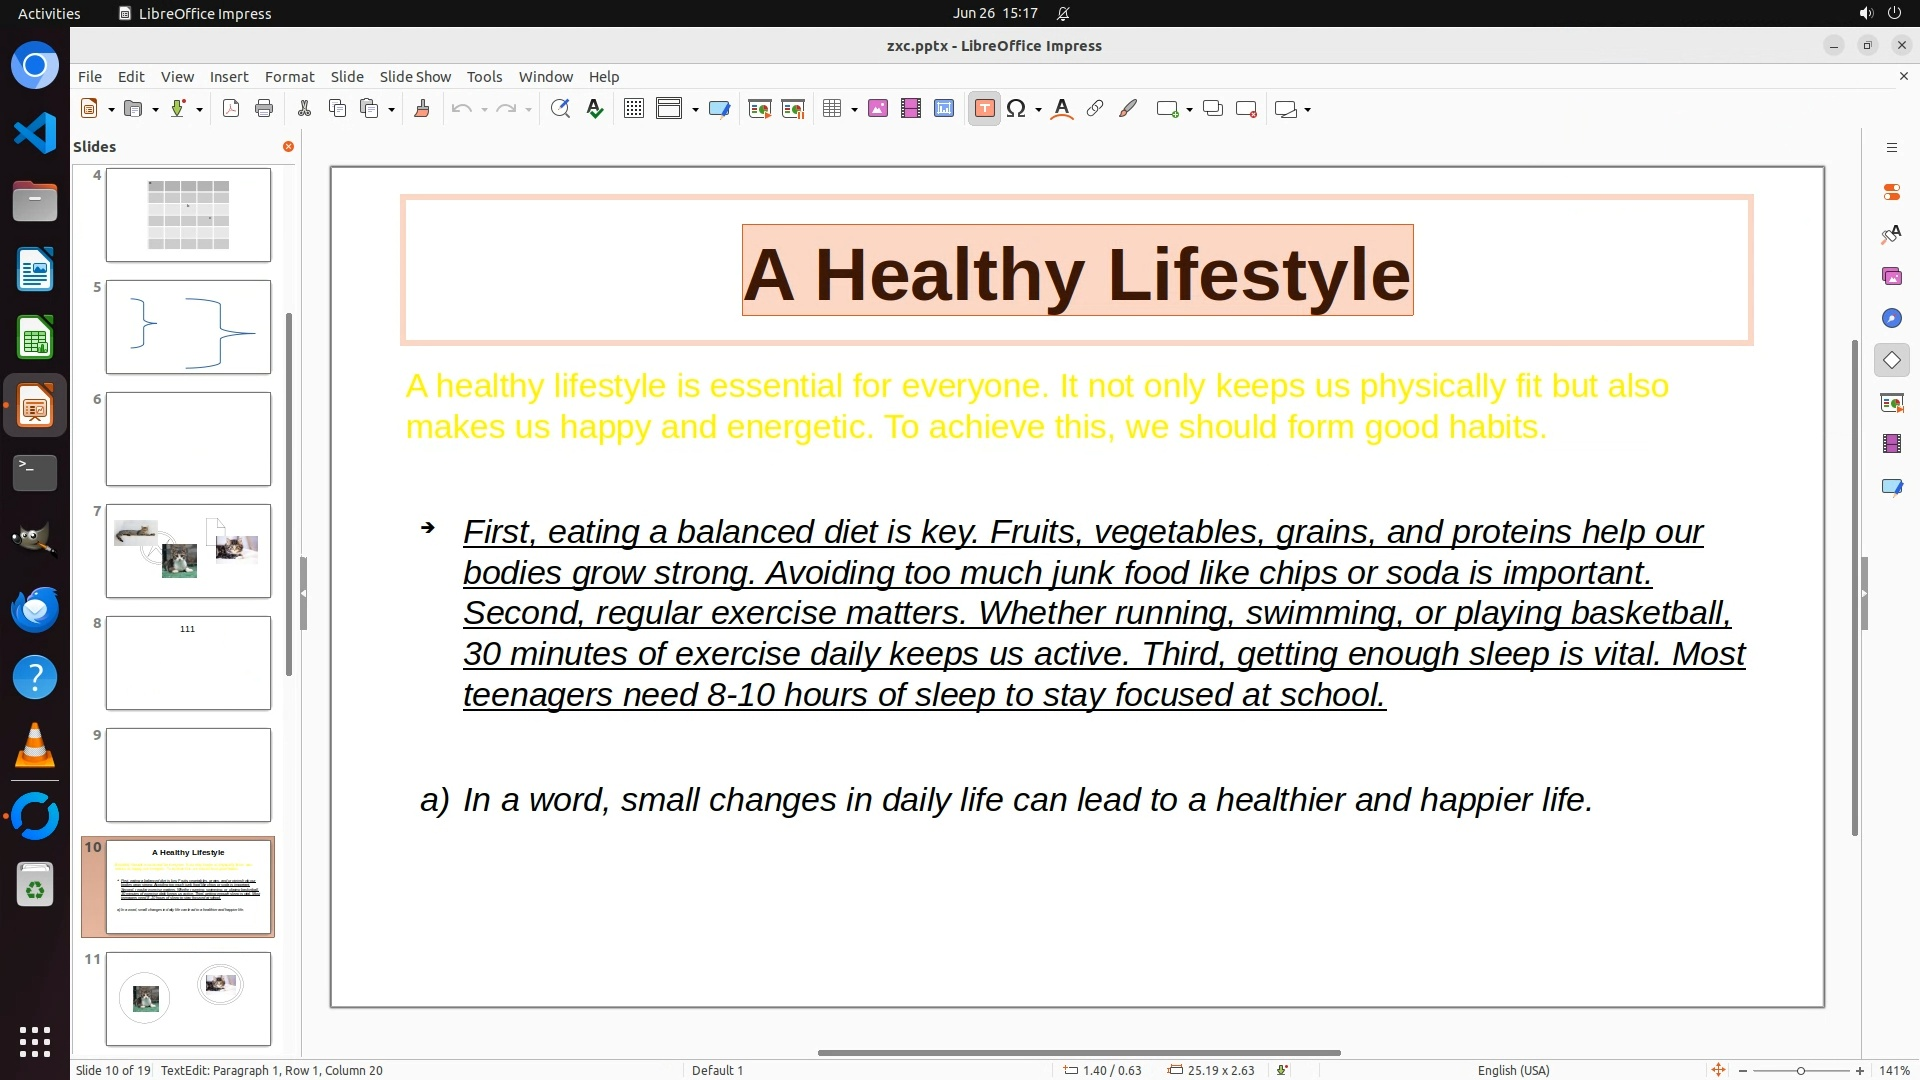This screenshot has height=1080, width=1920.
Task: Close the Slides panel
Action: [288, 147]
